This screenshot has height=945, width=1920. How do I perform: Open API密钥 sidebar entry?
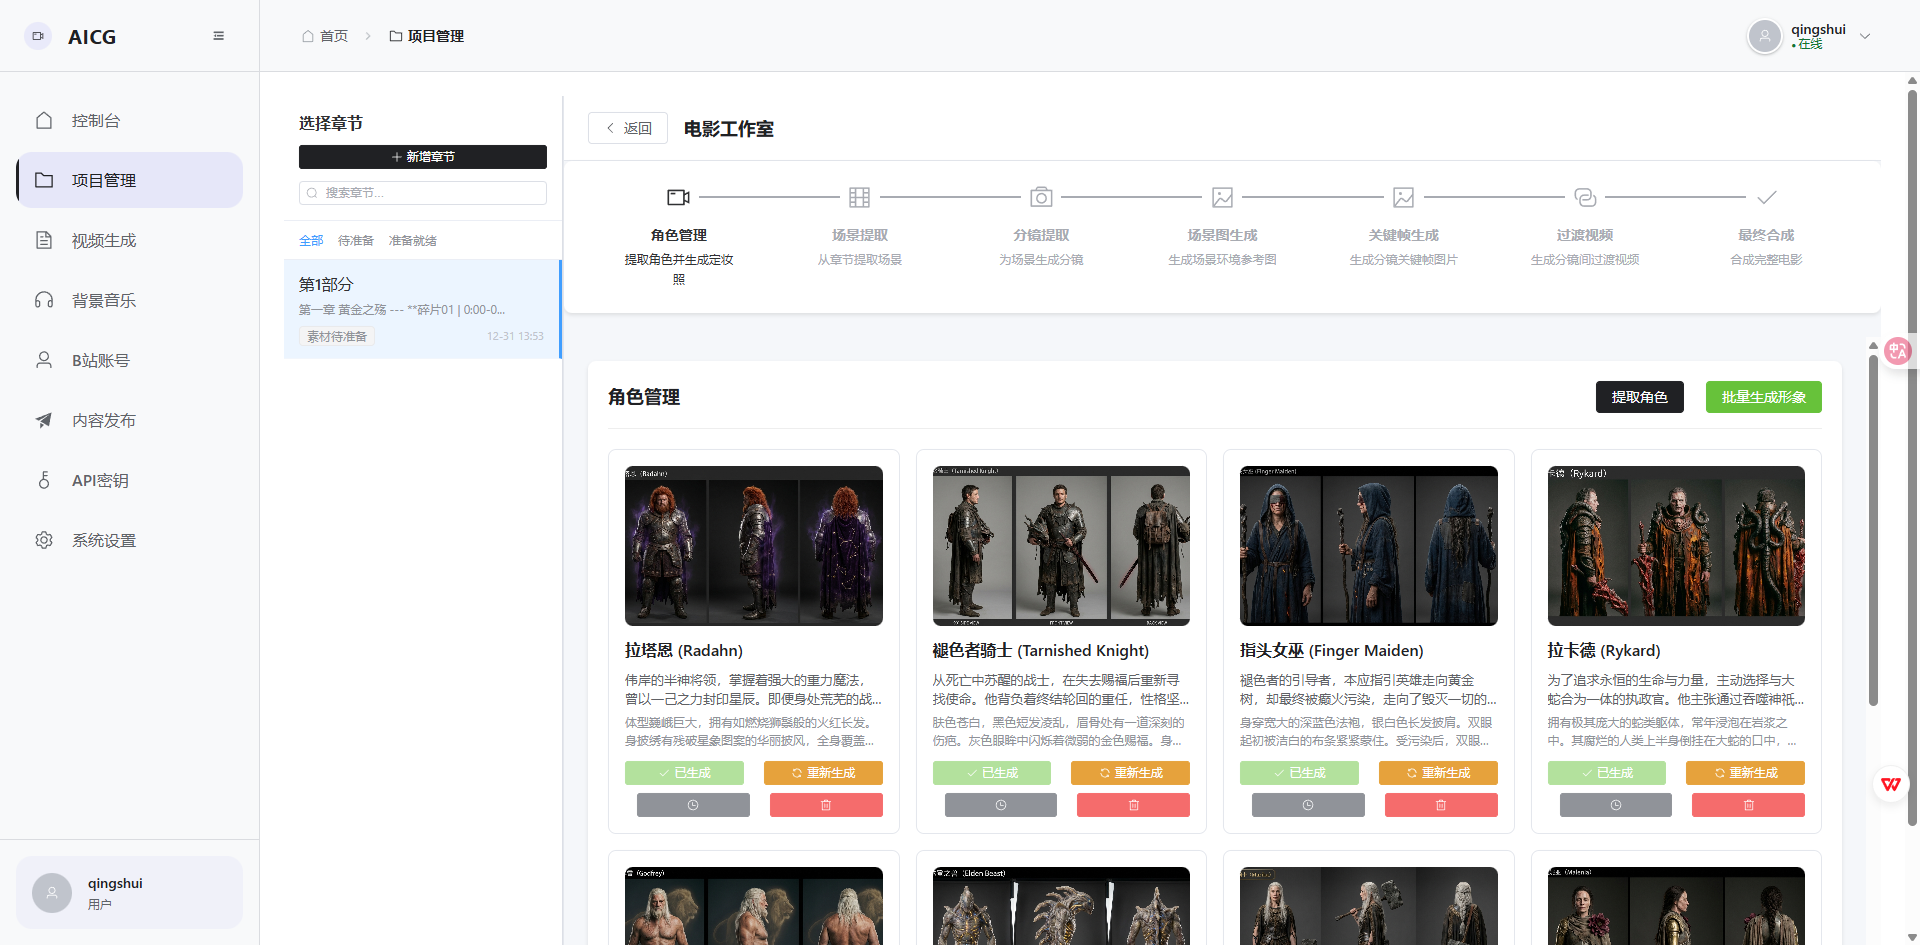tap(129, 480)
